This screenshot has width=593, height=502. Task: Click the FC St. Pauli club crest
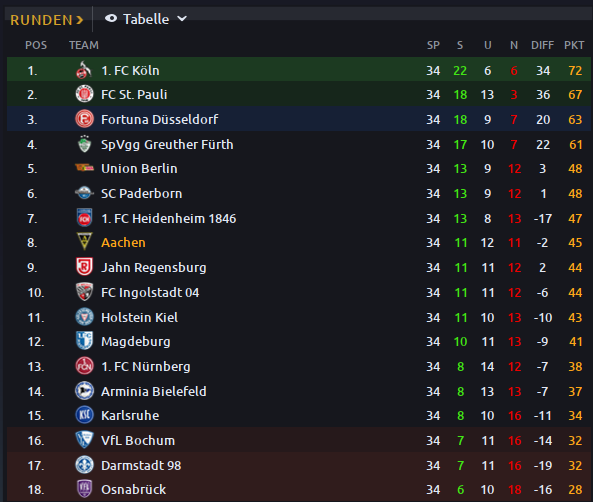tap(84, 94)
